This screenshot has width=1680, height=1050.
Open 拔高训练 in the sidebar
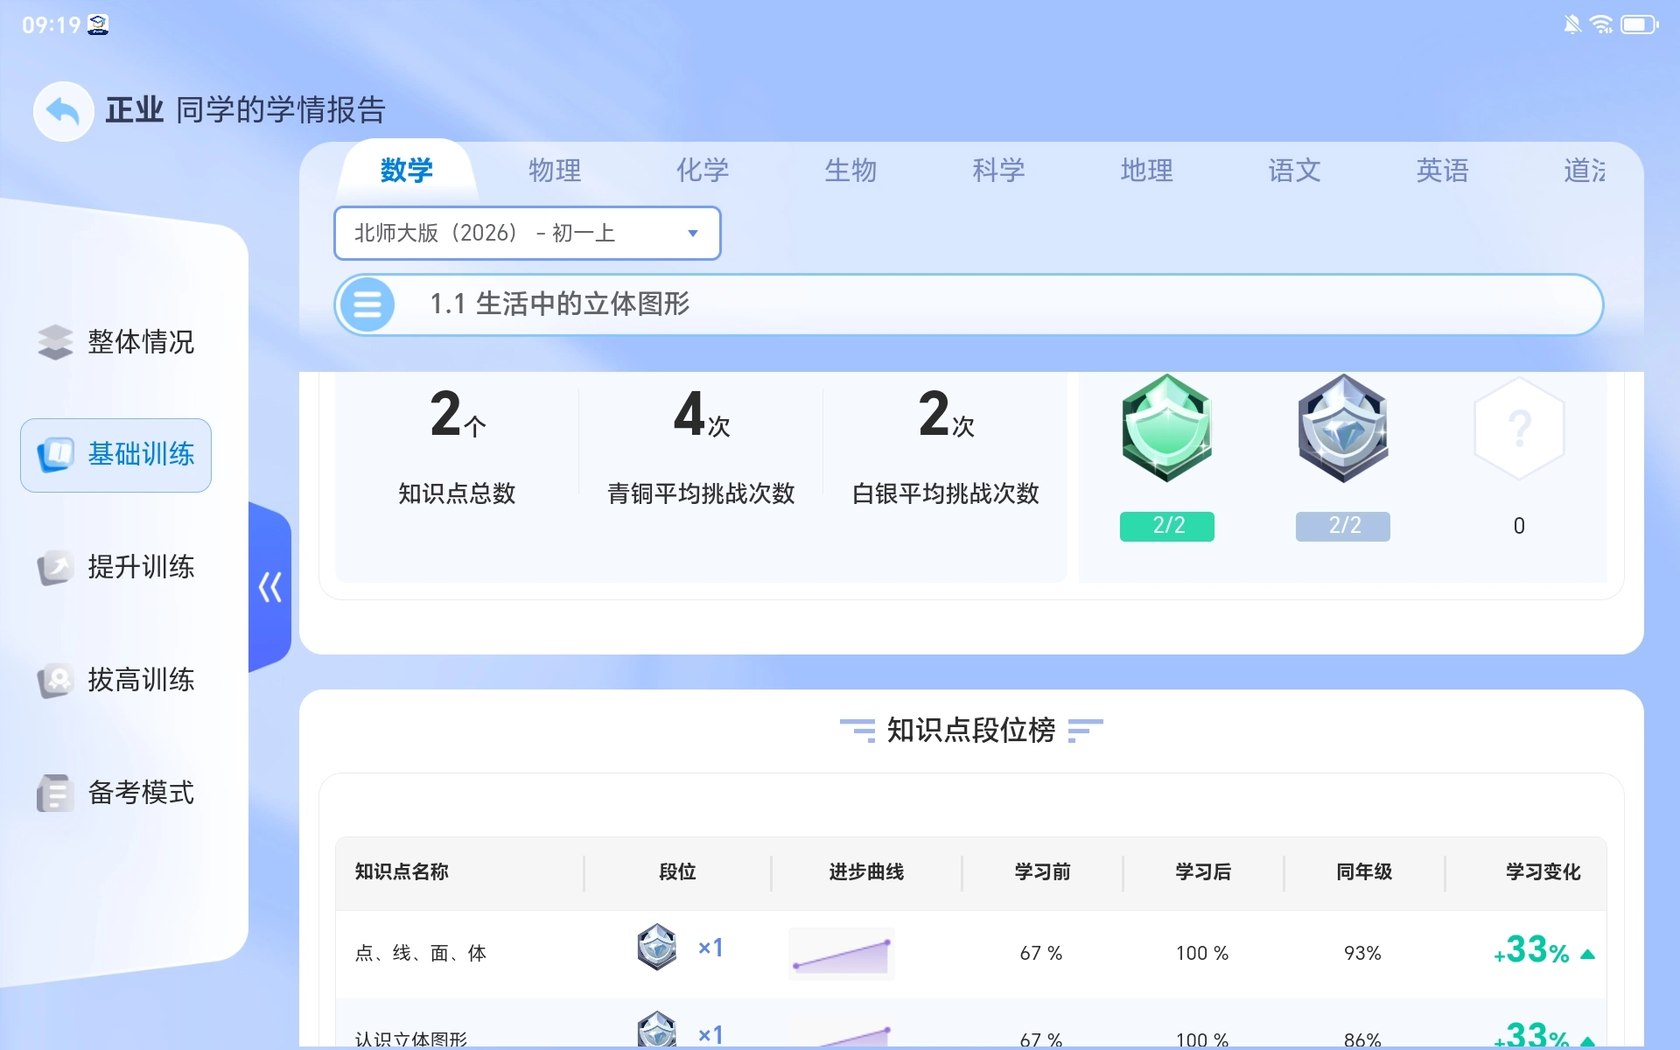click(x=116, y=681)
